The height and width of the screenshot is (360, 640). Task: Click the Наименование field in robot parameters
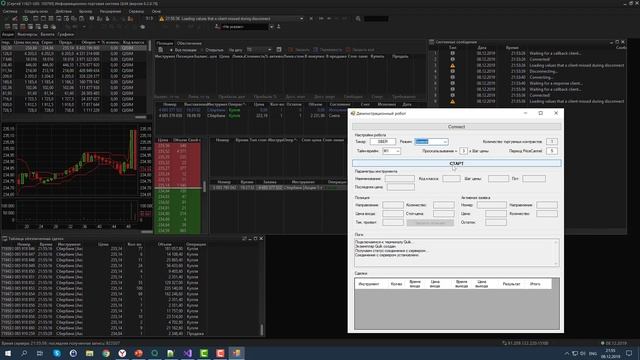pos(400,179)
